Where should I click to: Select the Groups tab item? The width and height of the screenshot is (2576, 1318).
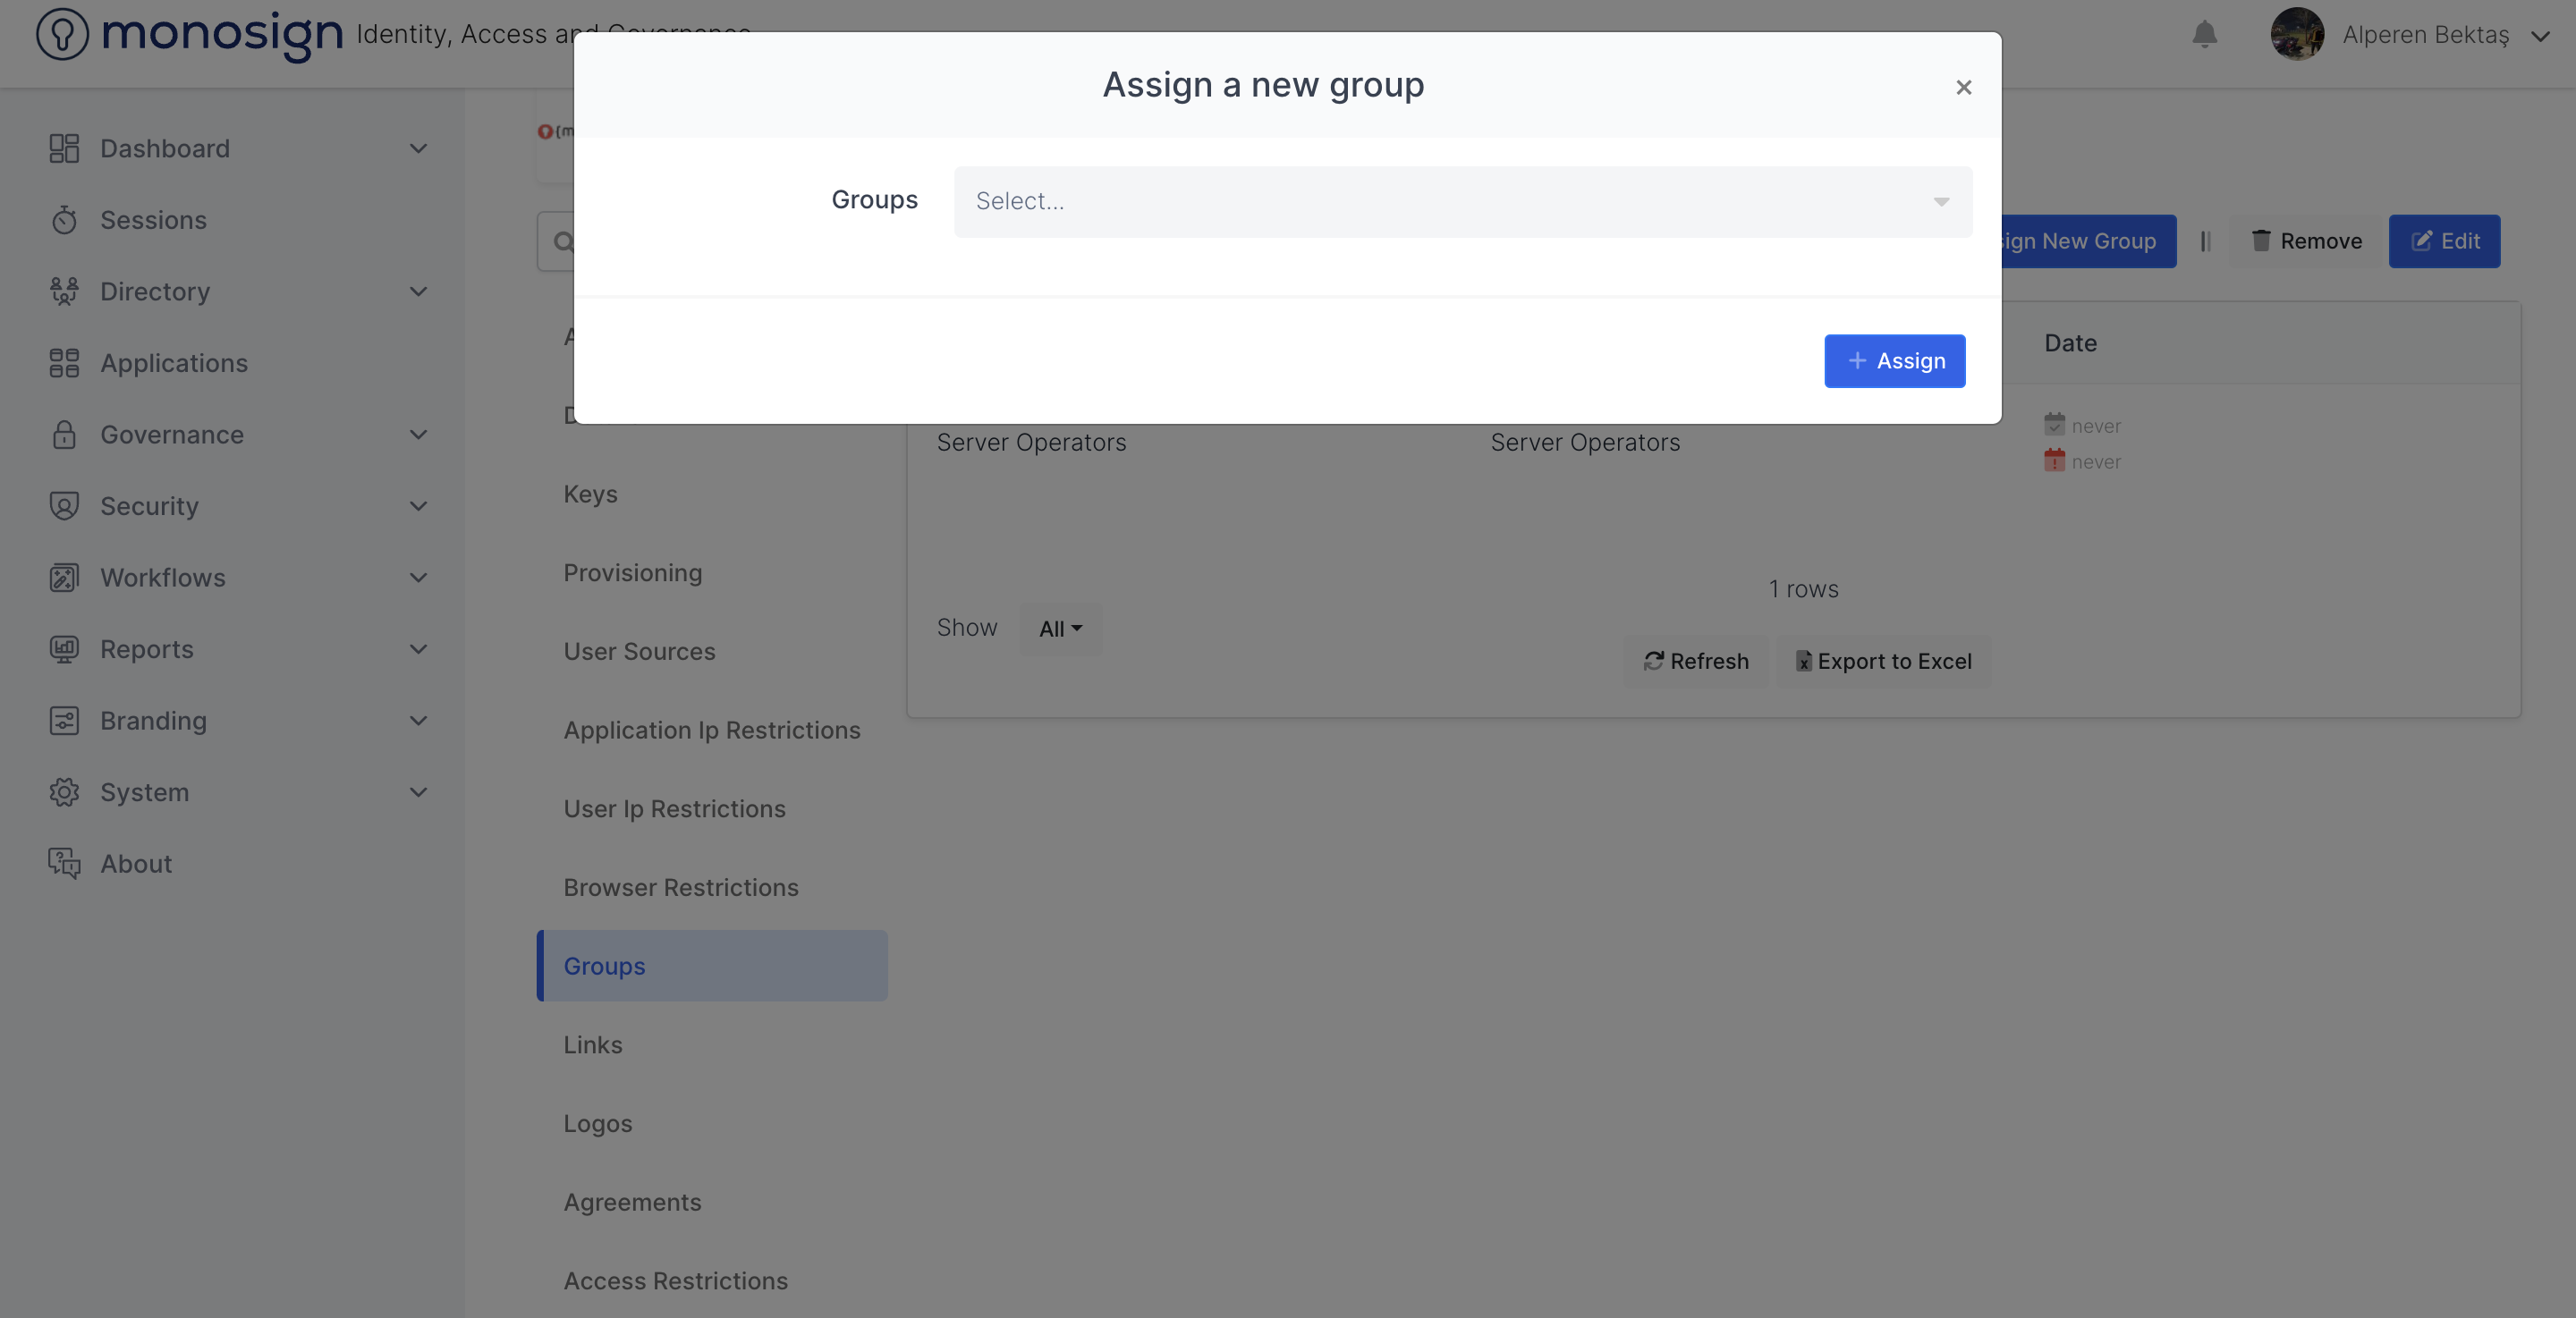pyautogui.click(x=604, y=966)
